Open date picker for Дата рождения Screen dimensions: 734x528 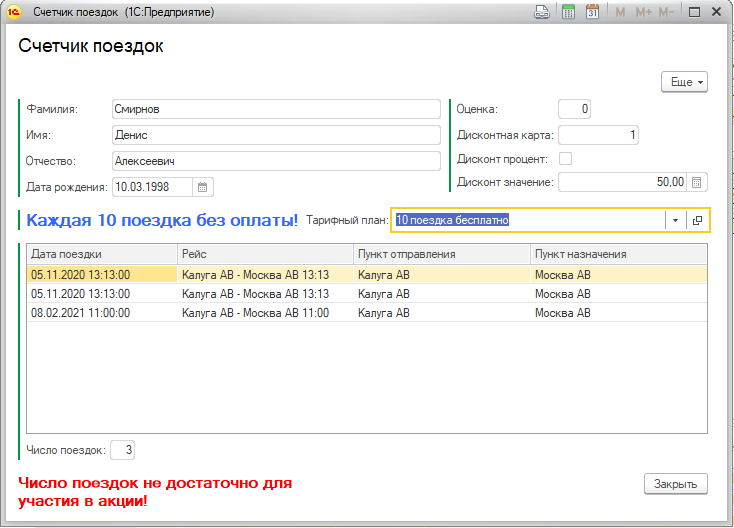pyautogui.click(x=202, y=186)
